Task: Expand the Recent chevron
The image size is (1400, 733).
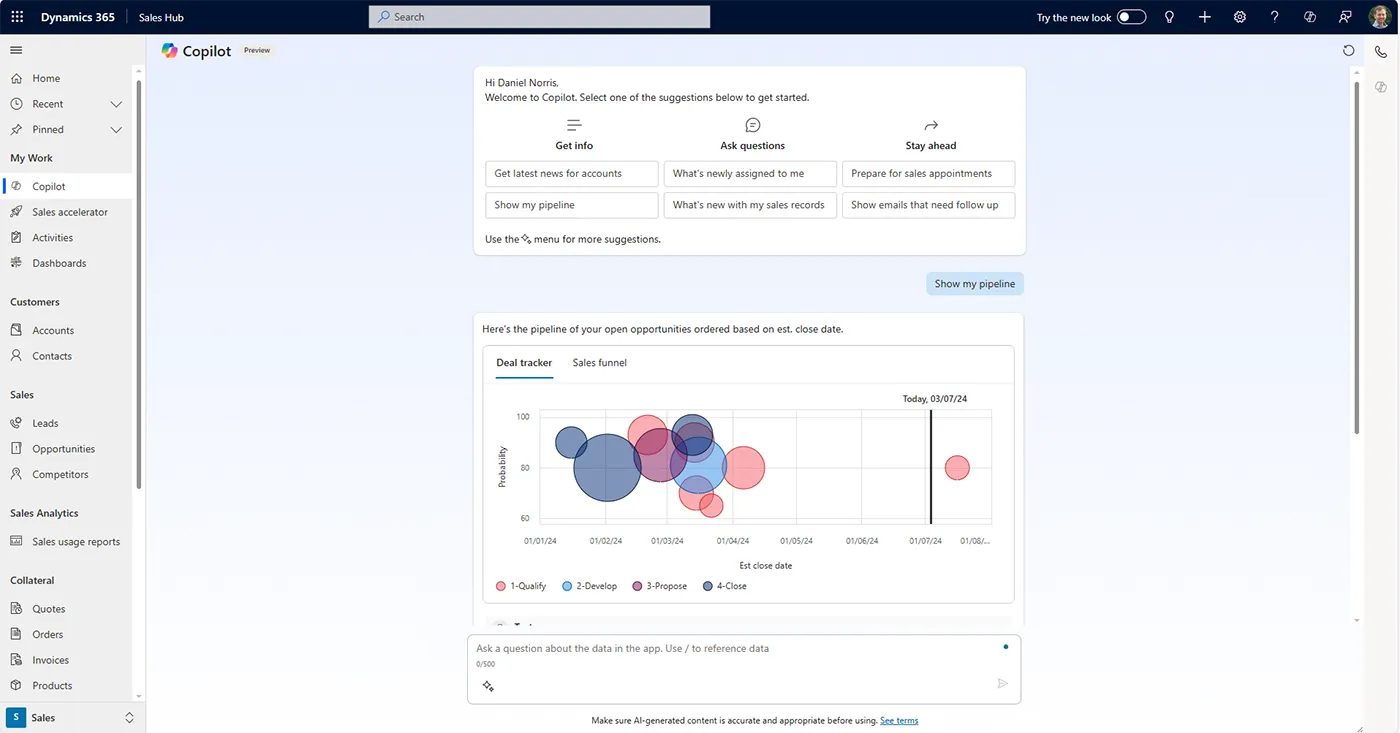Action: point(116,104)
